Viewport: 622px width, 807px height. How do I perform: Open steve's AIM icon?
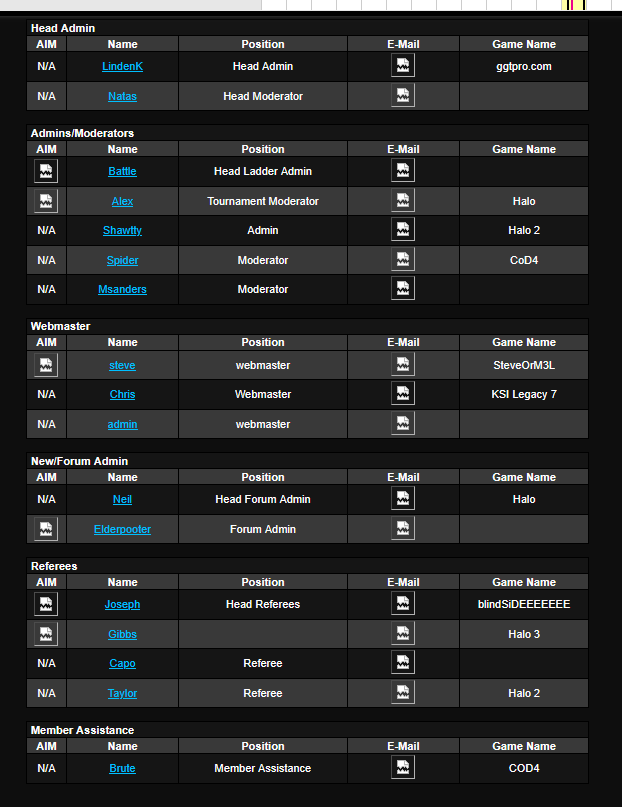click(46, 365)
